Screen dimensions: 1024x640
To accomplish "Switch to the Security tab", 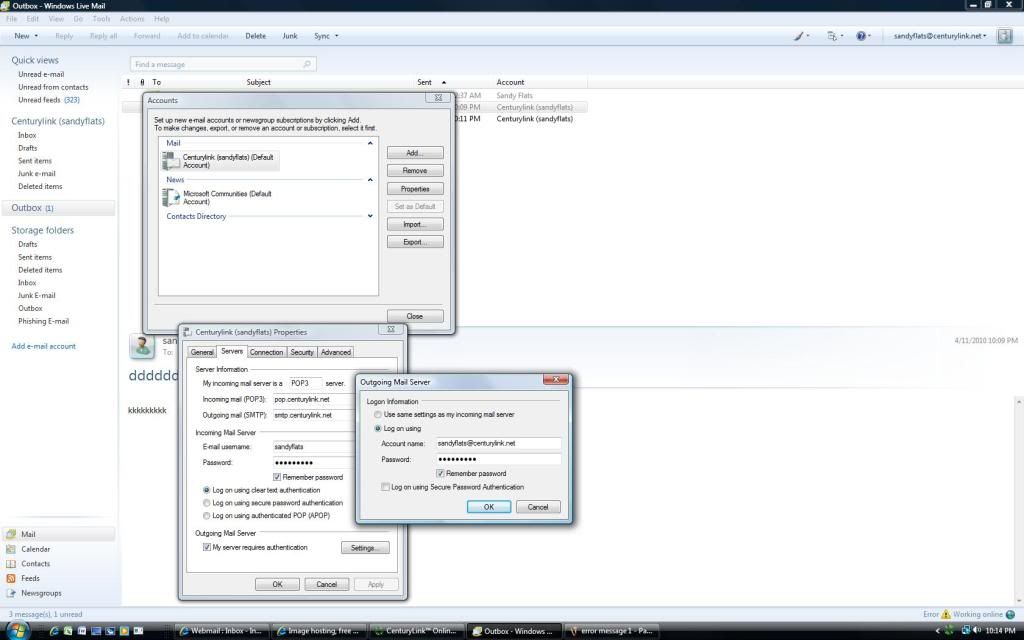I will pos(302,352).
